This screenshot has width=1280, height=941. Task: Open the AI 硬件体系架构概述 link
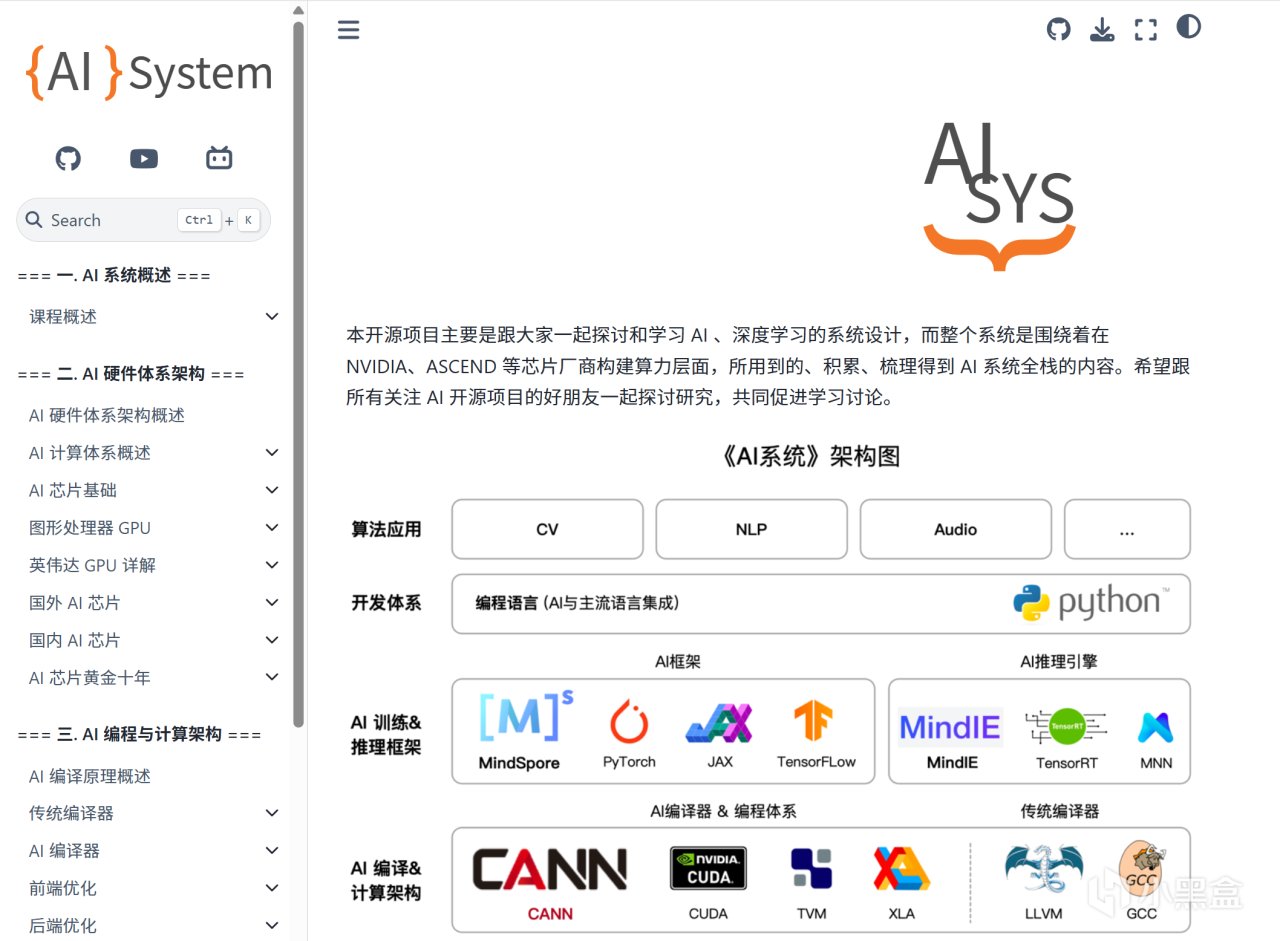tap(107, 415)
